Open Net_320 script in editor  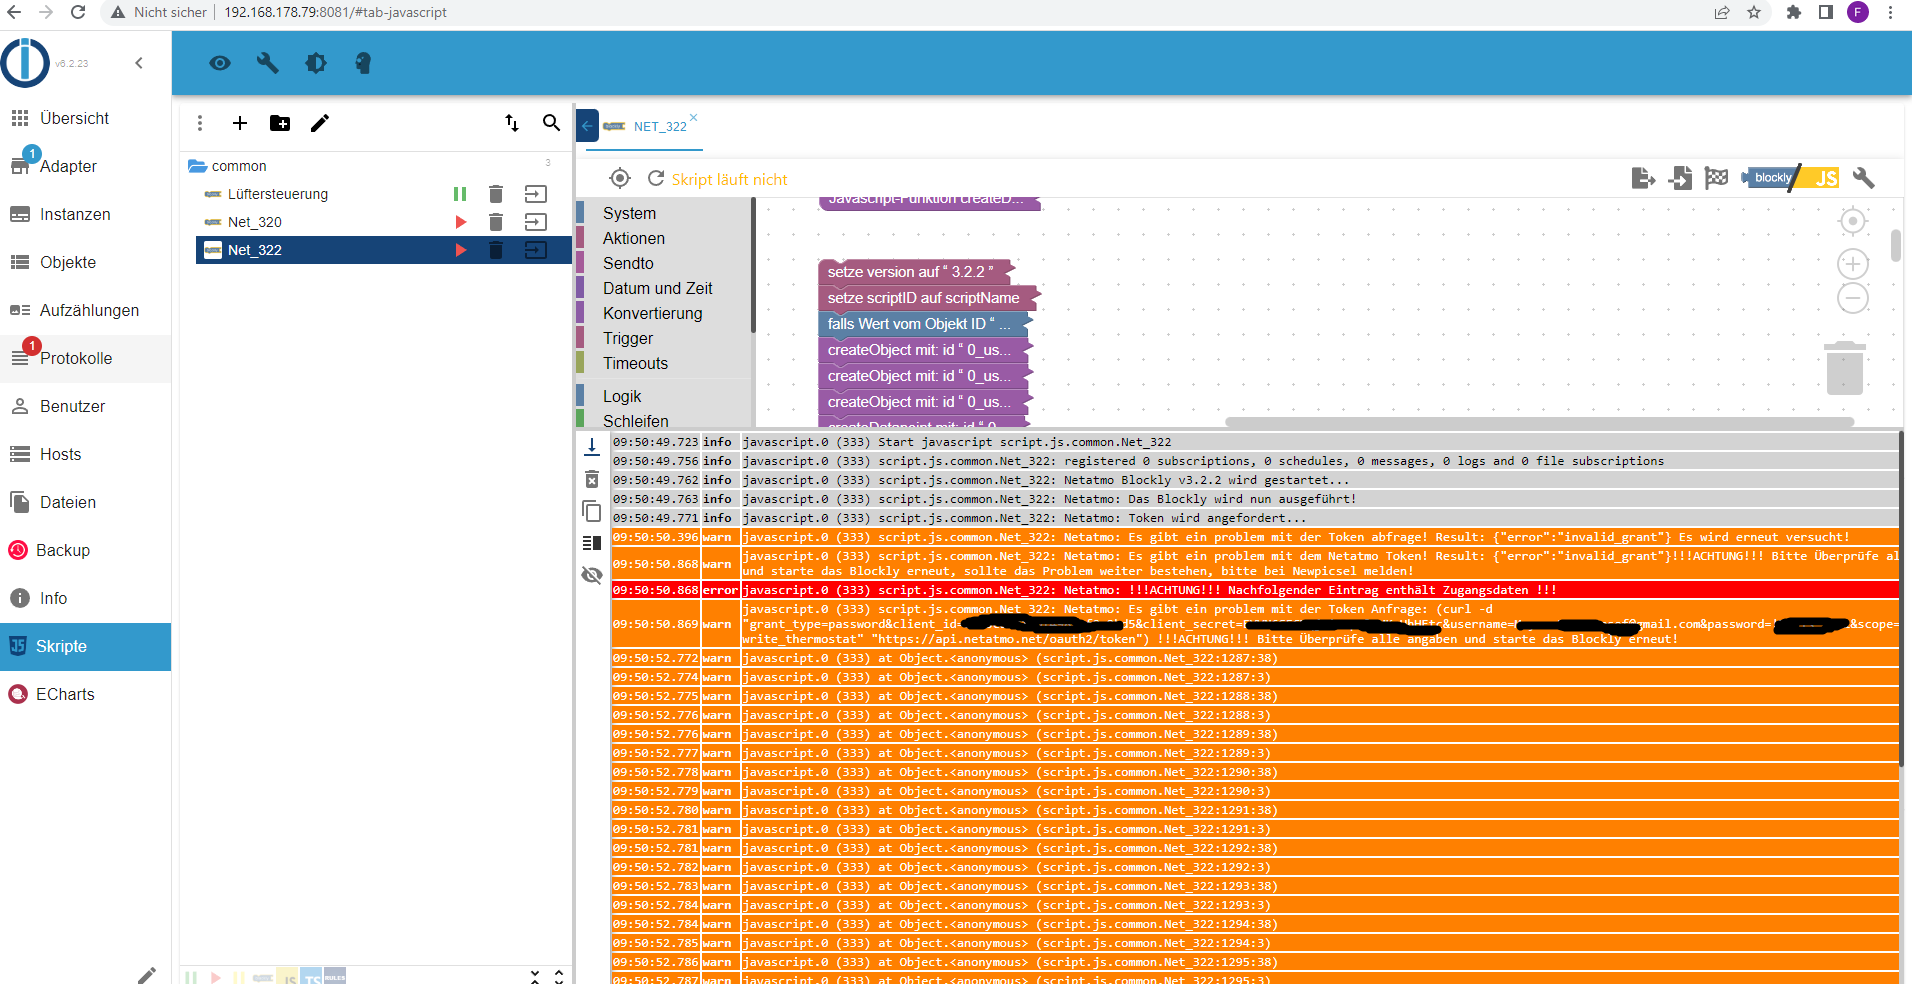(x=536, y=222)
